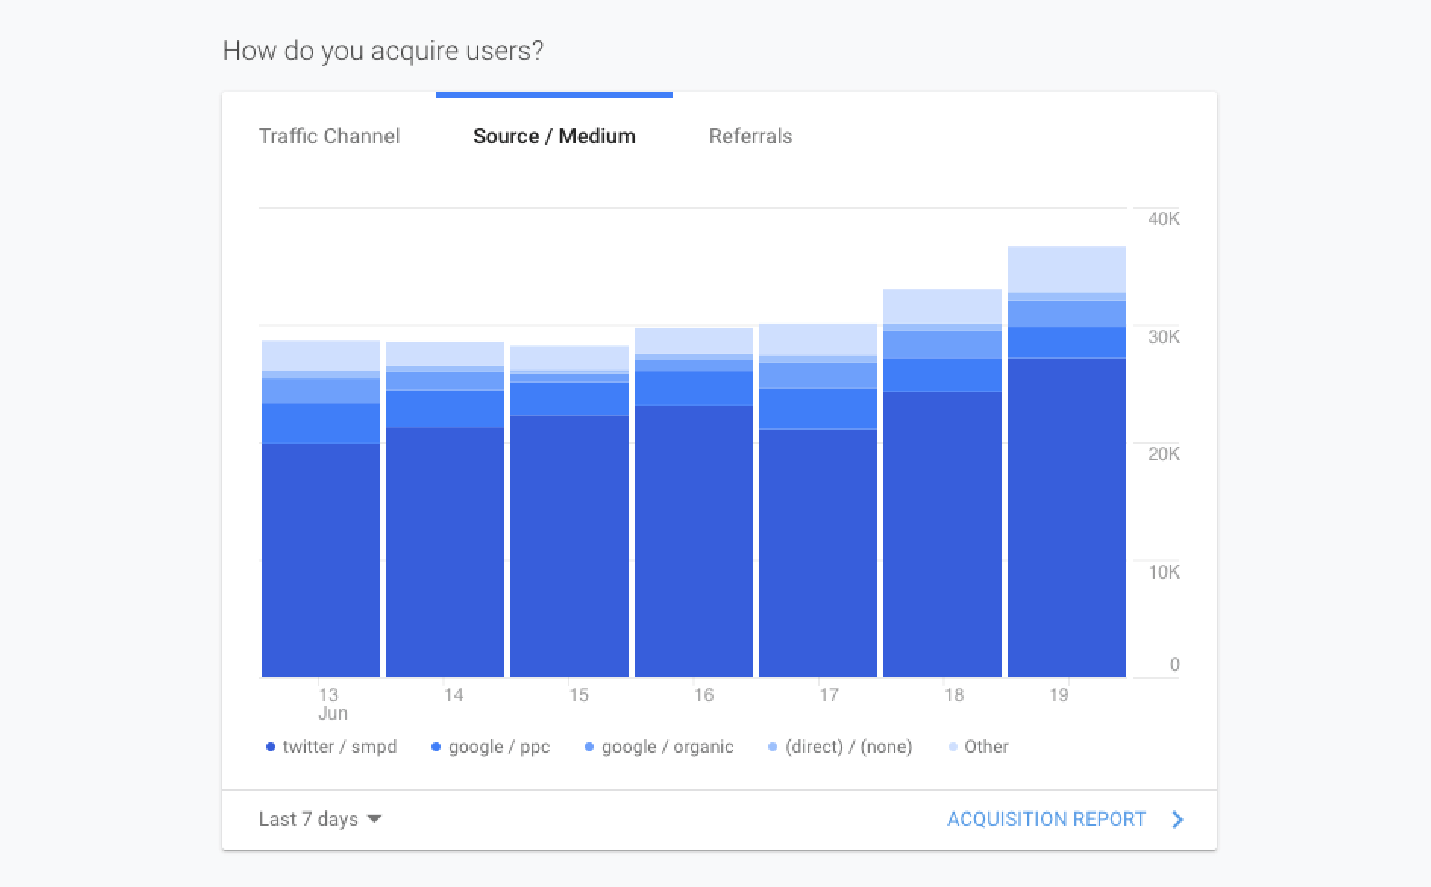Click the June 17 bar's google / ppc segment
1431x887 pixels.
point(818,408)
